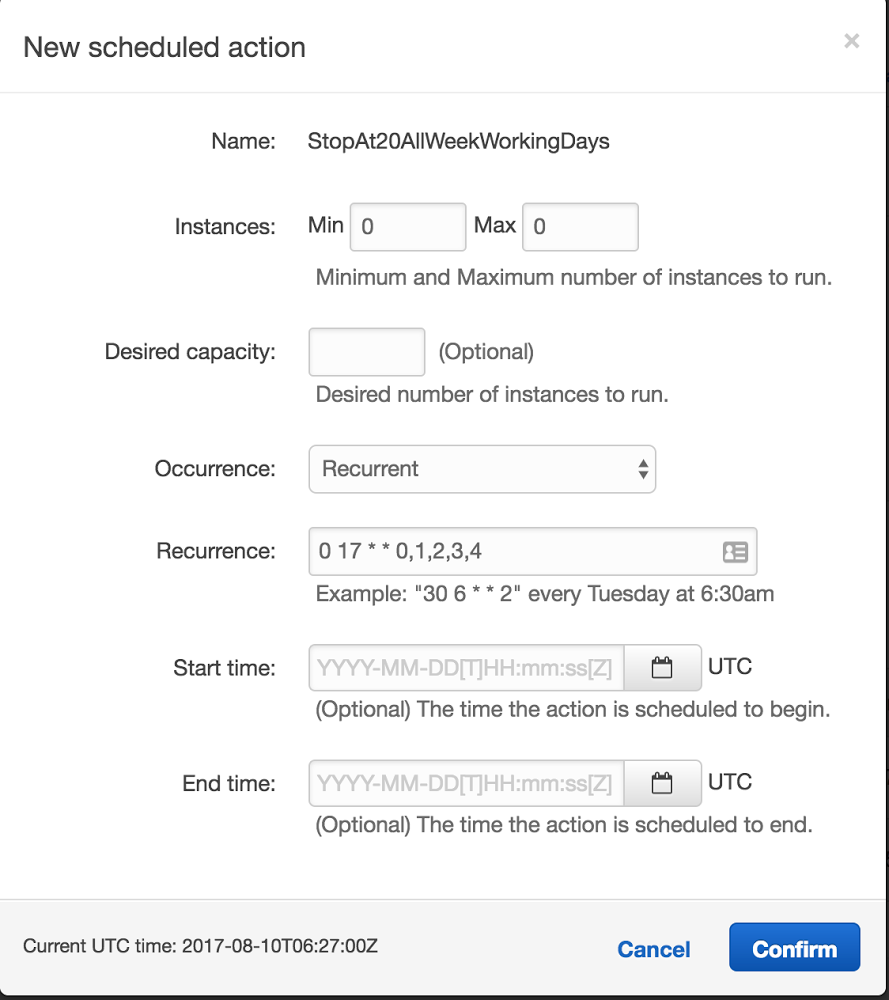This screenshot has height=1000, width=889.
Task: Open the End time calendar picker
Action: [662, 784]
